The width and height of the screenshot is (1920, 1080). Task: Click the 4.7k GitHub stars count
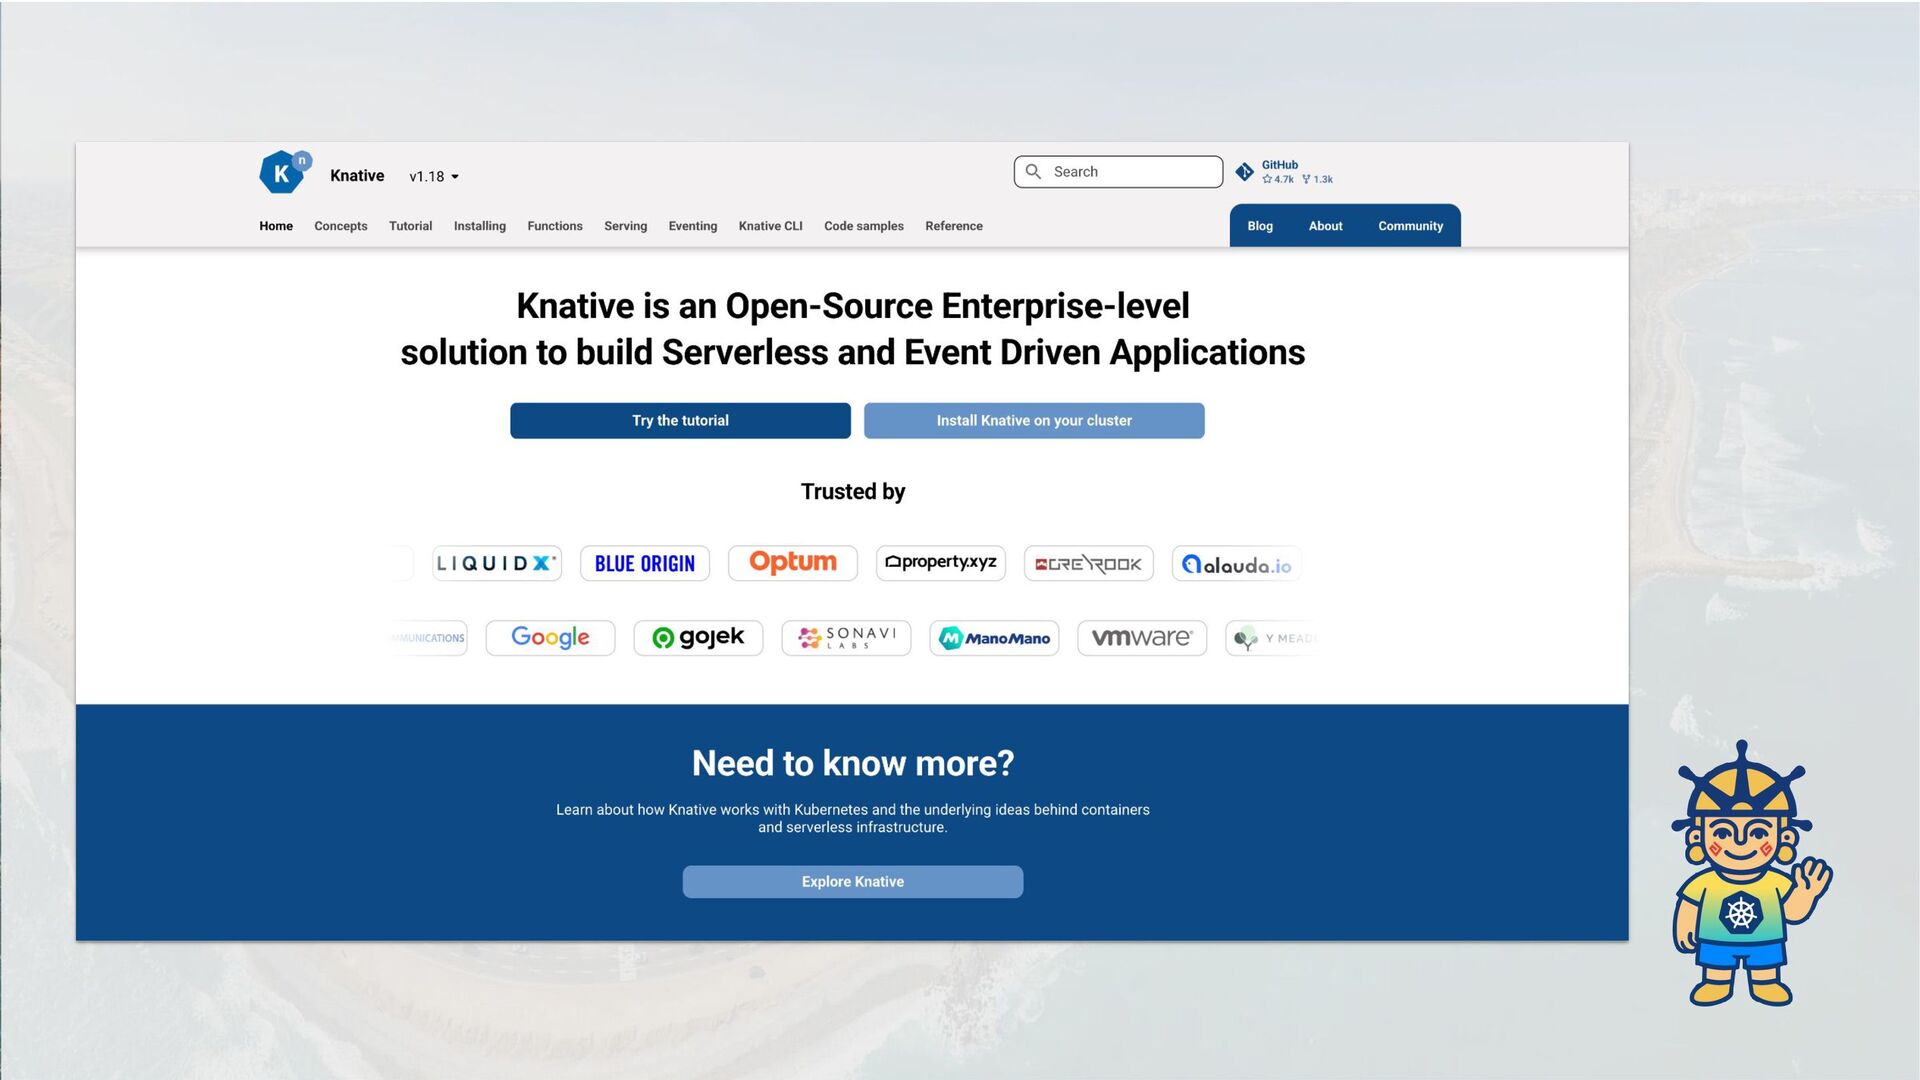(1278, 180)
